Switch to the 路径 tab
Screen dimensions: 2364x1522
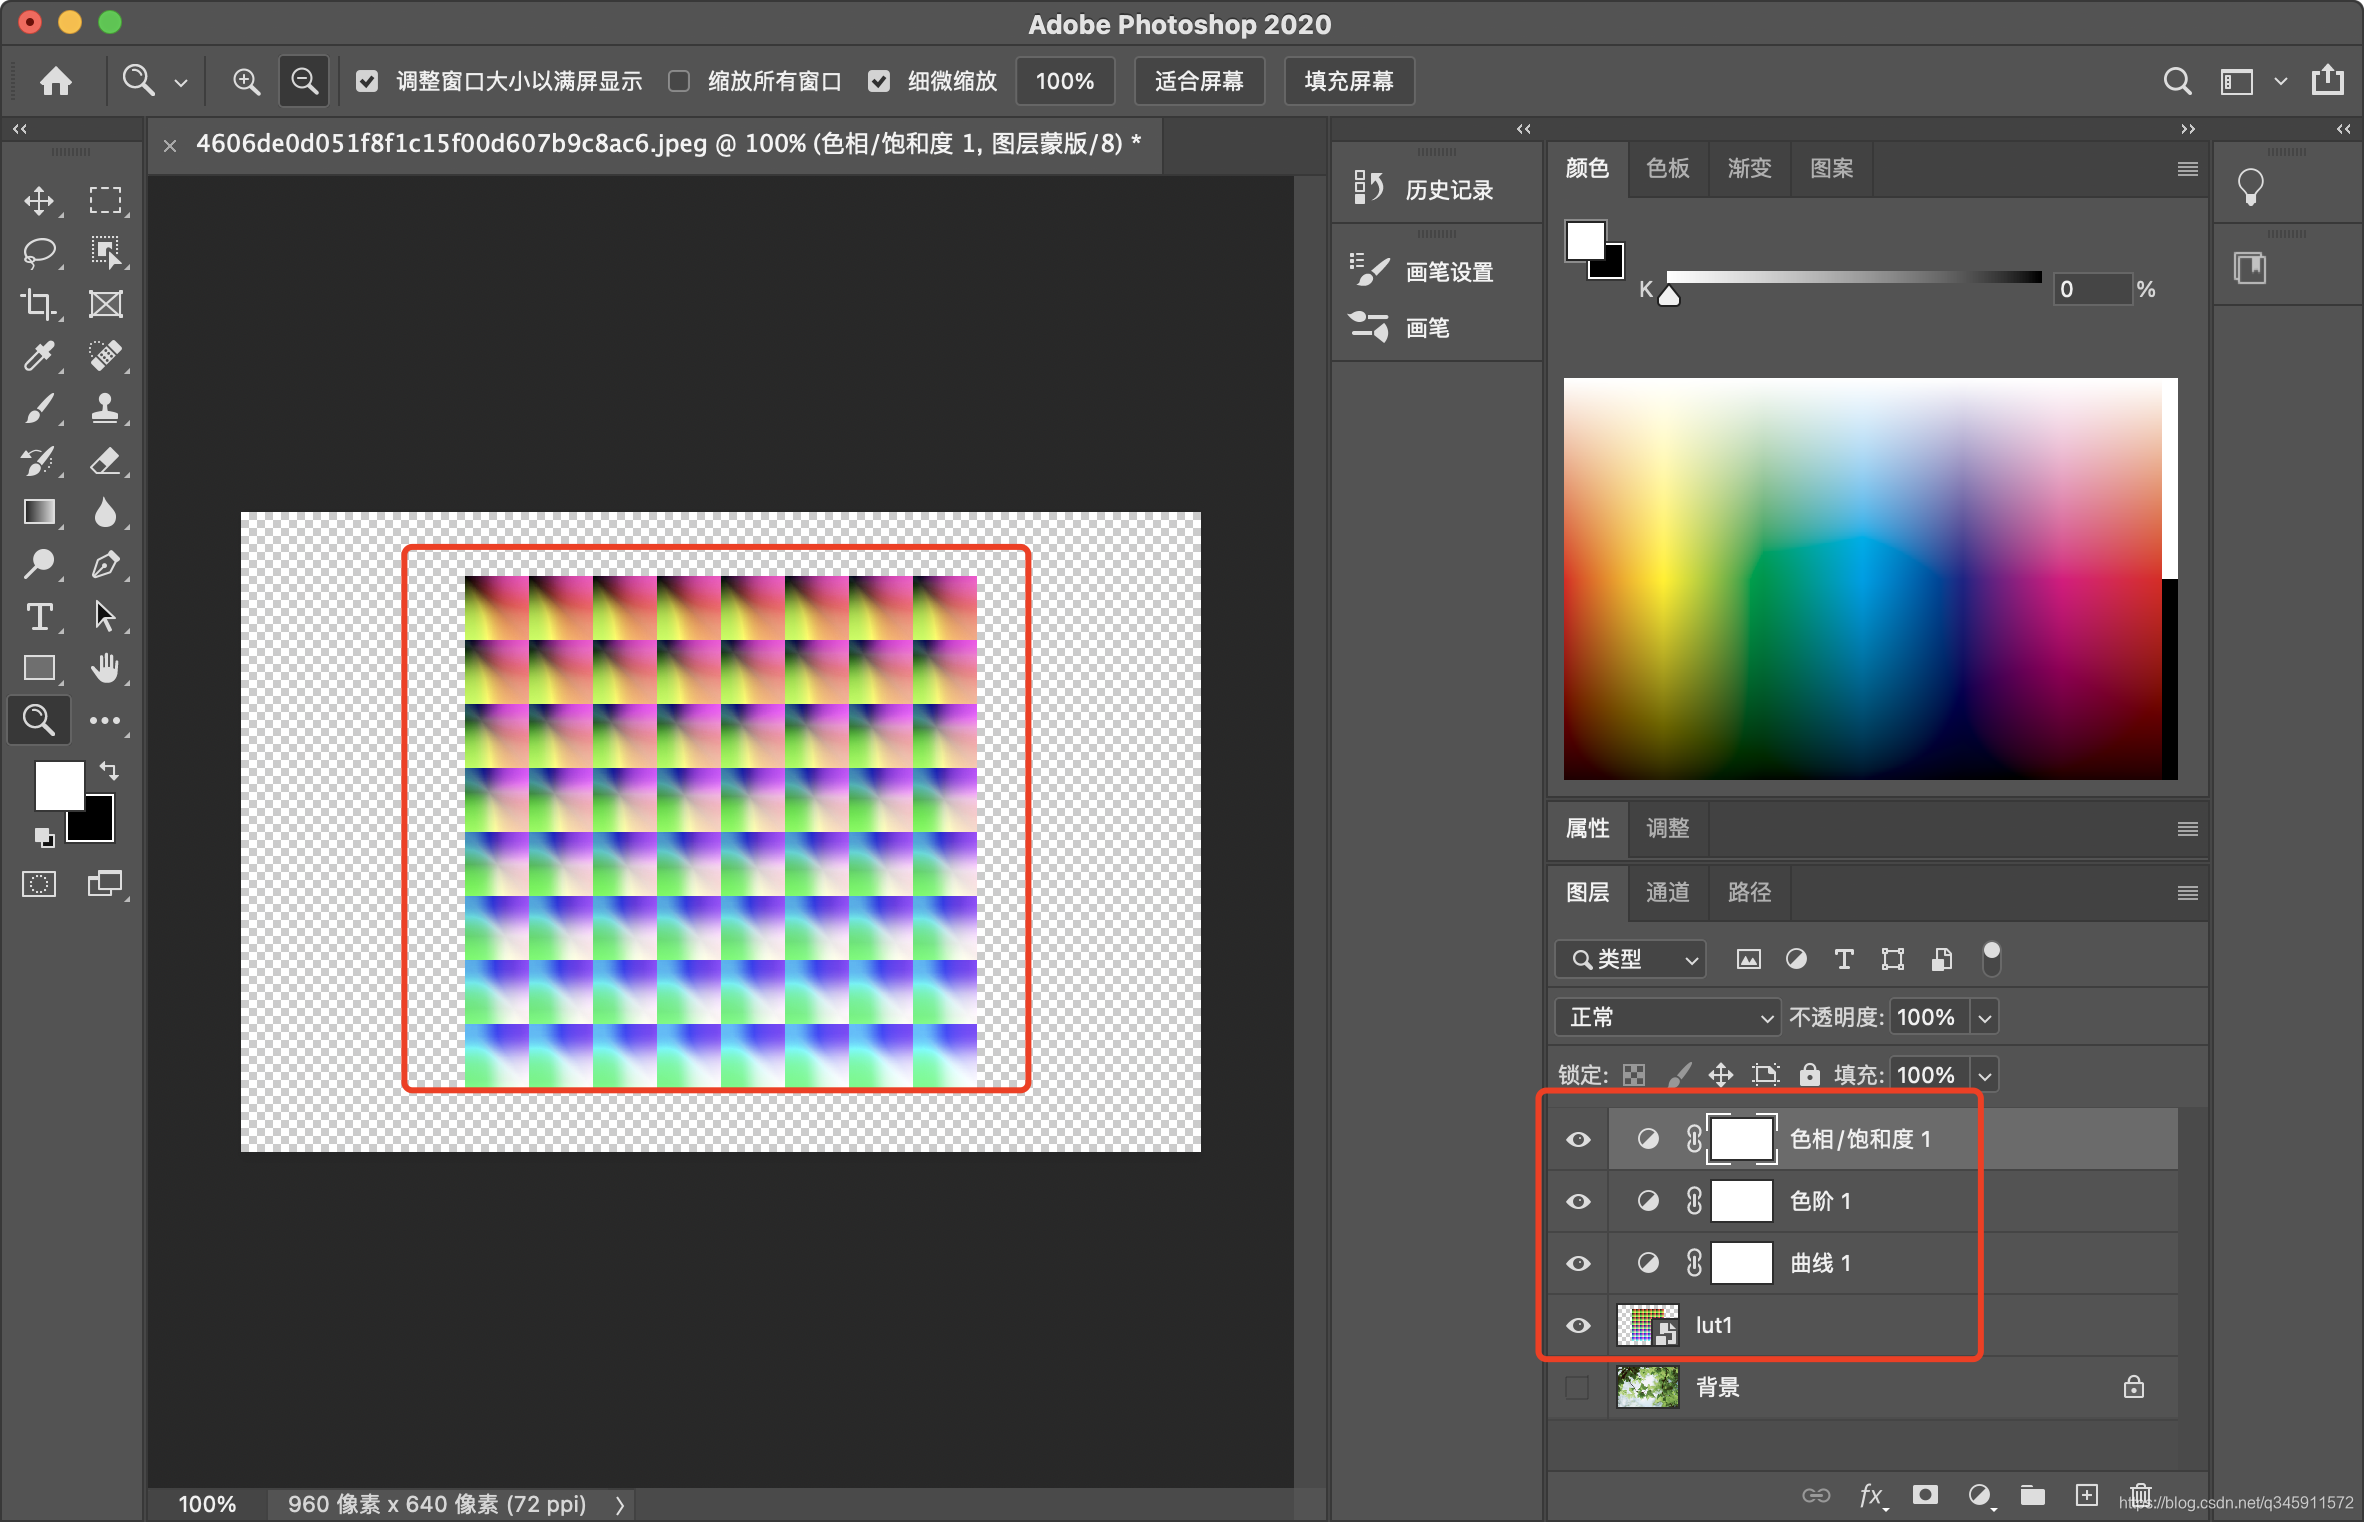pyautogui.click(x=1749, y=892)
